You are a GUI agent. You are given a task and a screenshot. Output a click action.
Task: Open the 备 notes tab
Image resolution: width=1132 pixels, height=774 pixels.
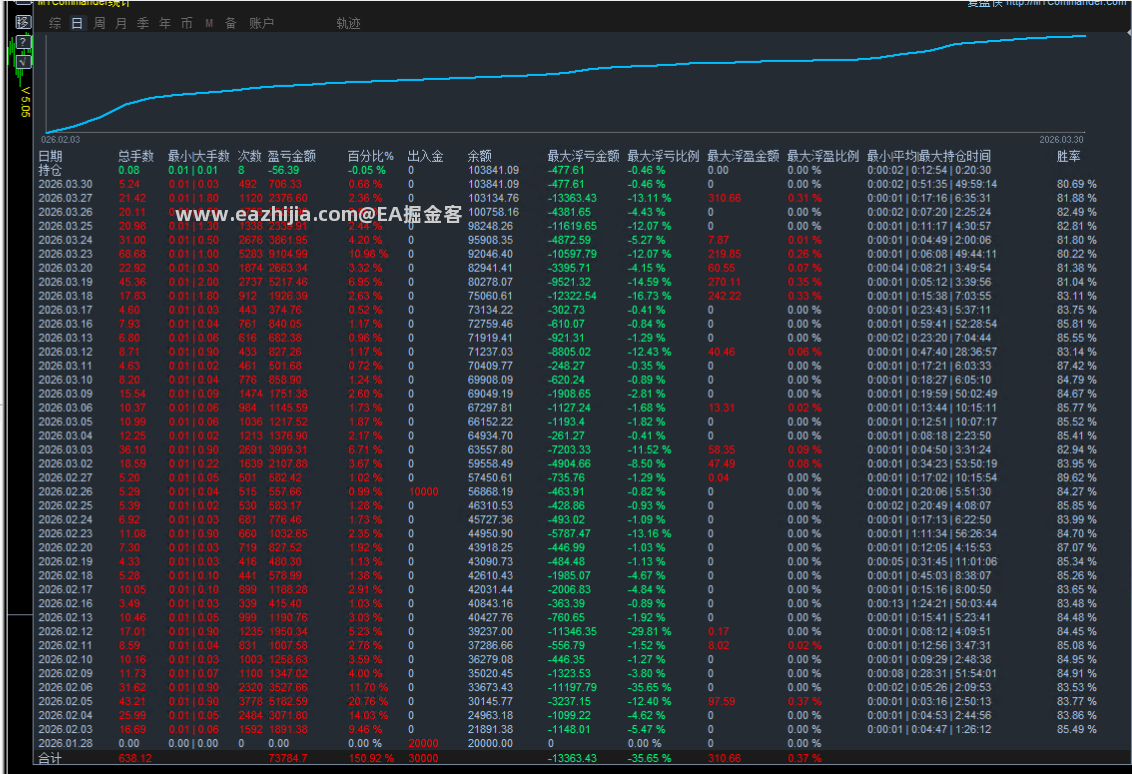[230, 23]
